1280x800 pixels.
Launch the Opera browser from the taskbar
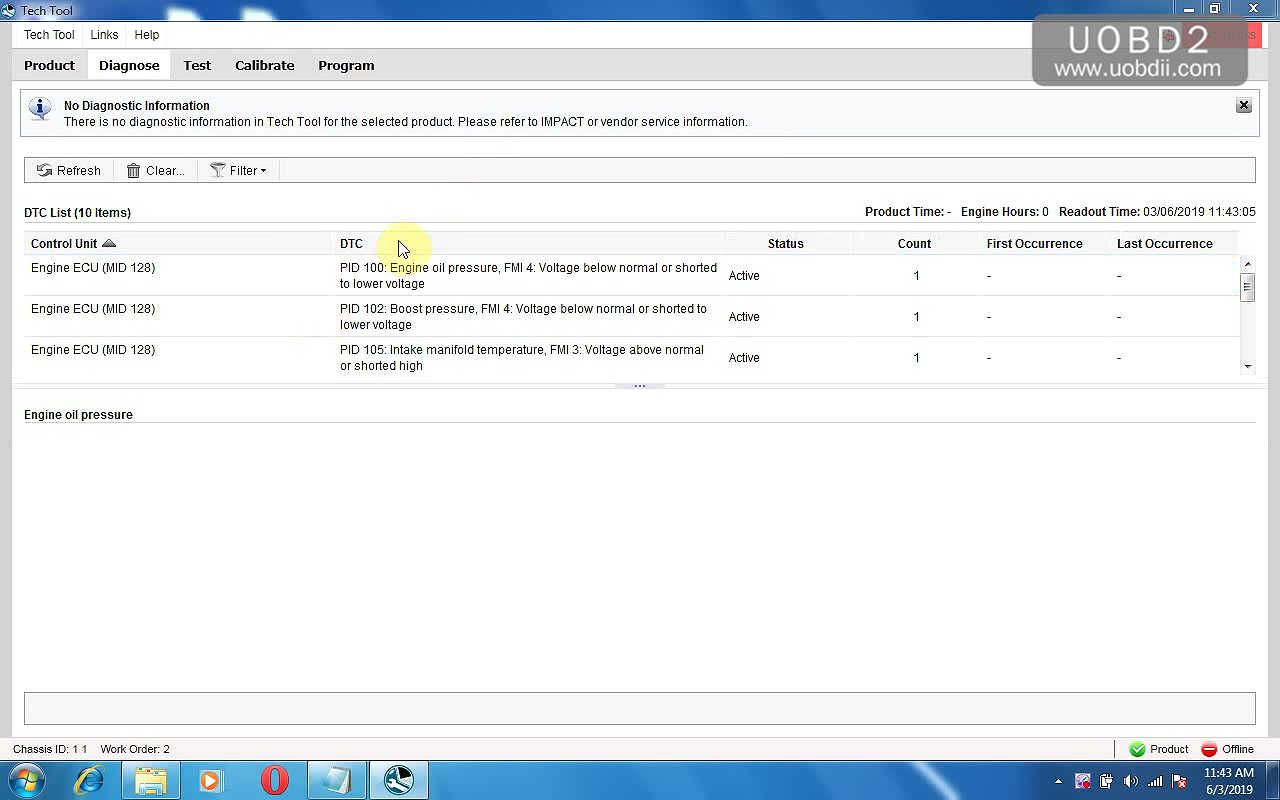(x=274, y=780)
